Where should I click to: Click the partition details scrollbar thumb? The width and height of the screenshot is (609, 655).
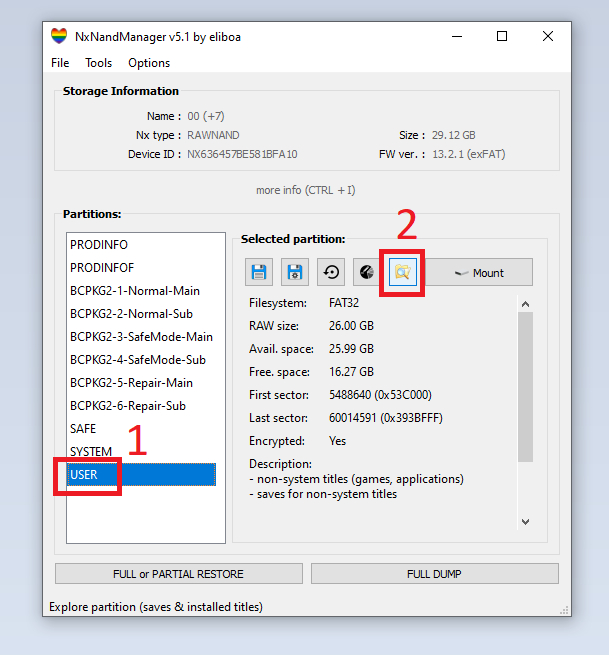(525, 387)
